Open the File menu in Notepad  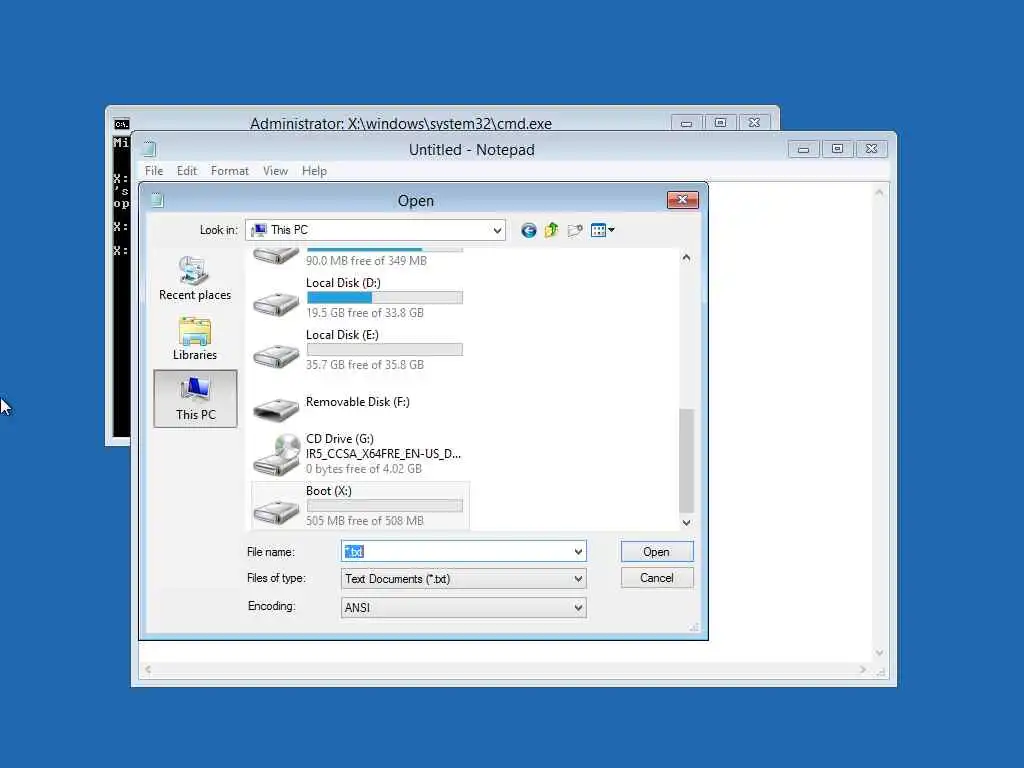pyautogui.click(x=154, y=170)
